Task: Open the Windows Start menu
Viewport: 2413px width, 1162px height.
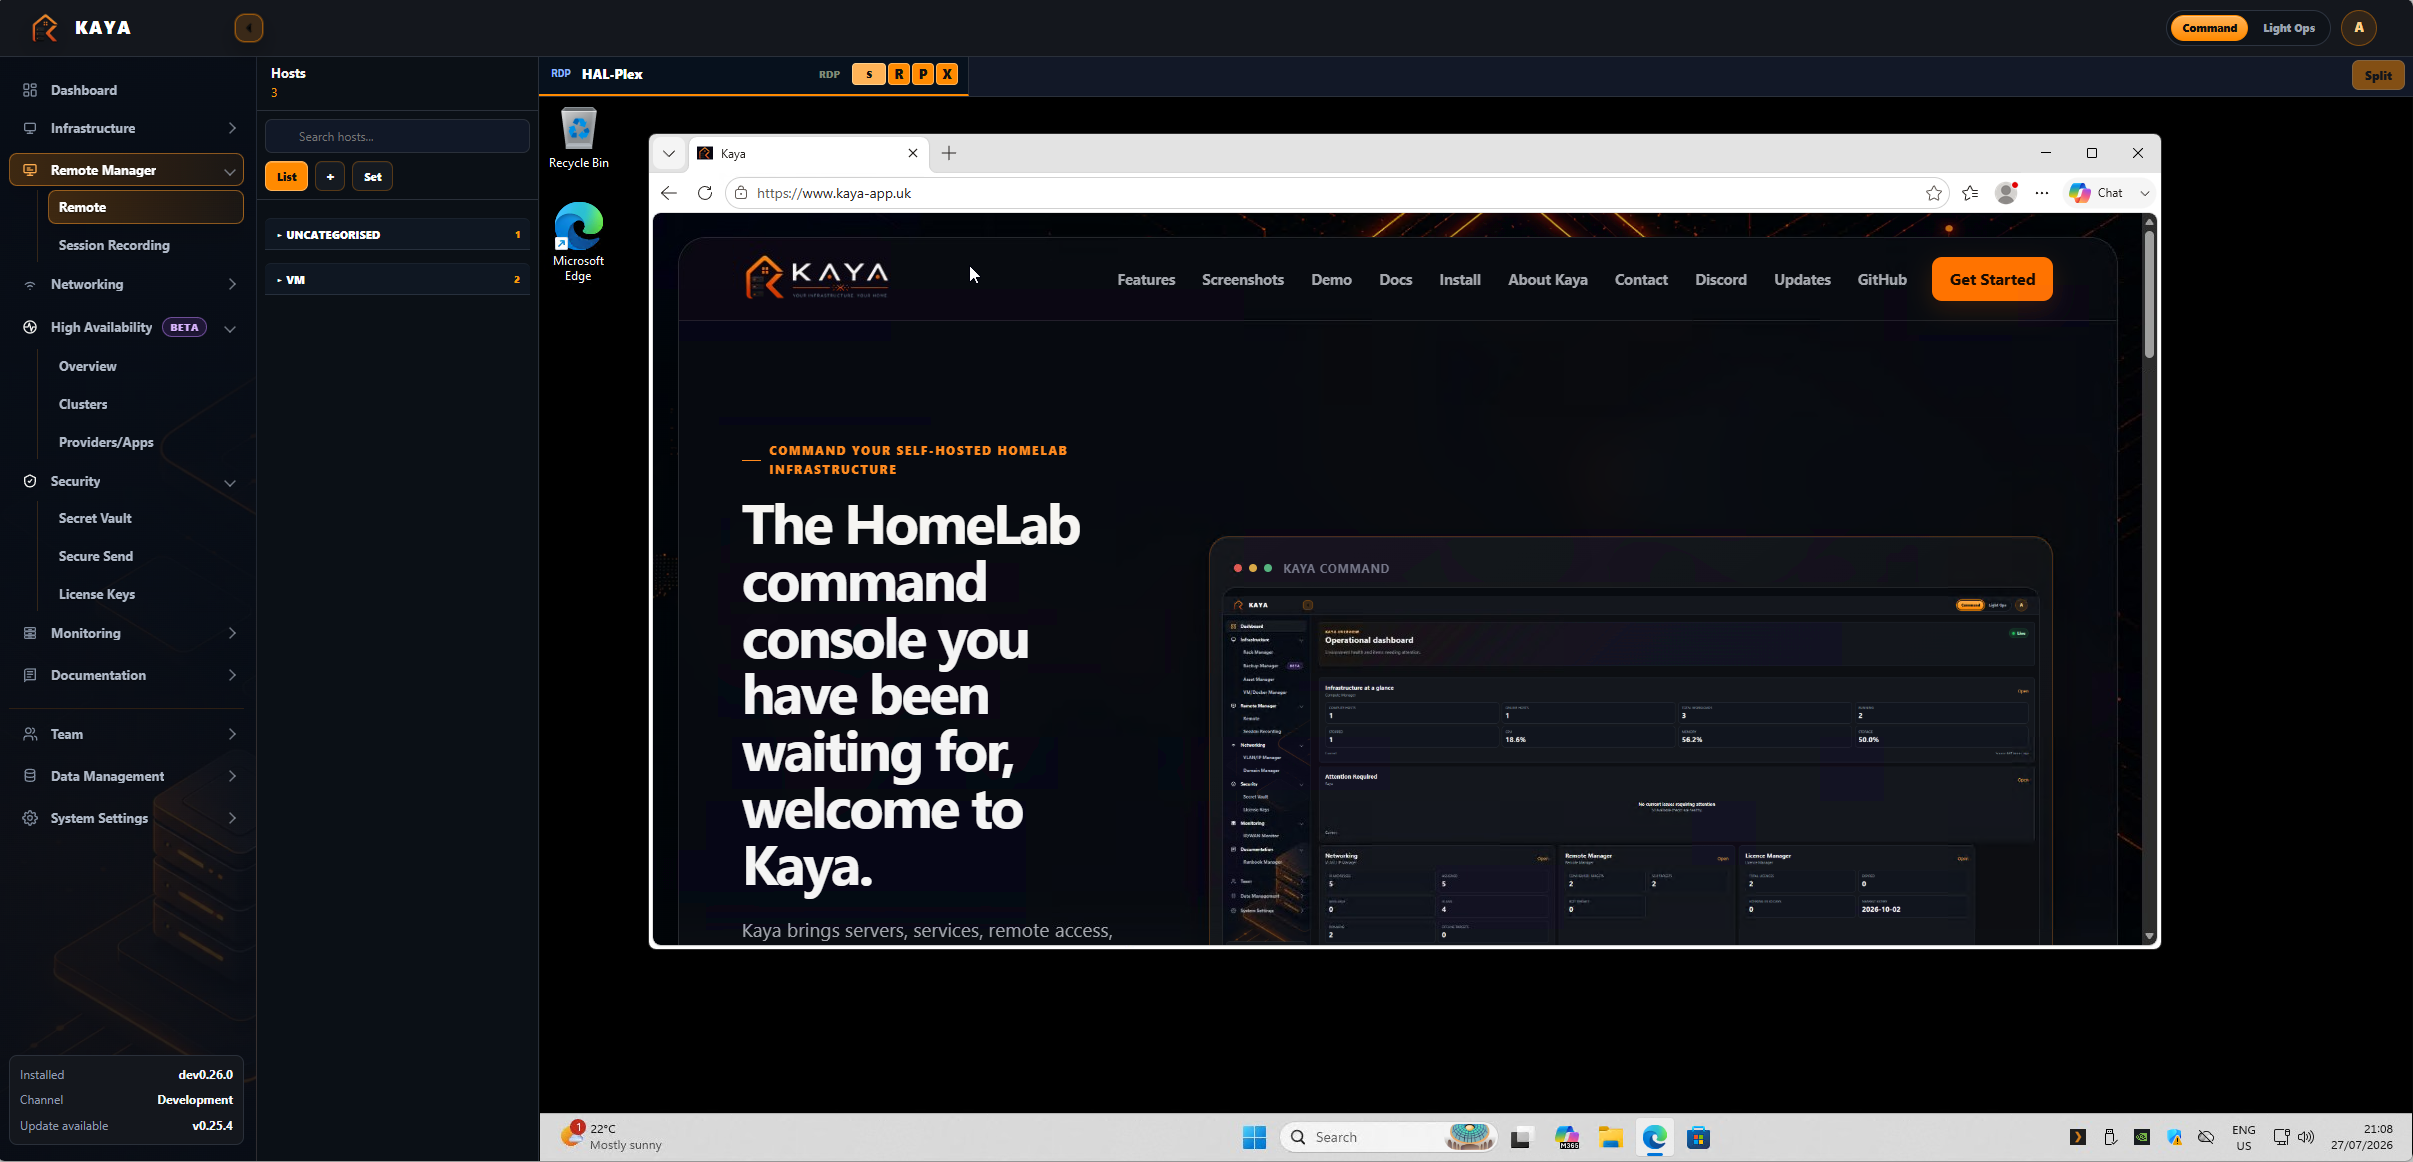Action: [x=1254, y=1137]
